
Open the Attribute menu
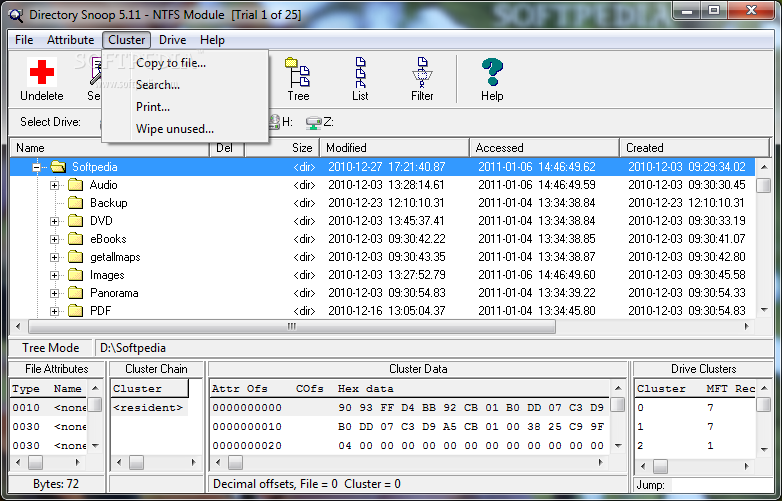[x=70, y=40]
